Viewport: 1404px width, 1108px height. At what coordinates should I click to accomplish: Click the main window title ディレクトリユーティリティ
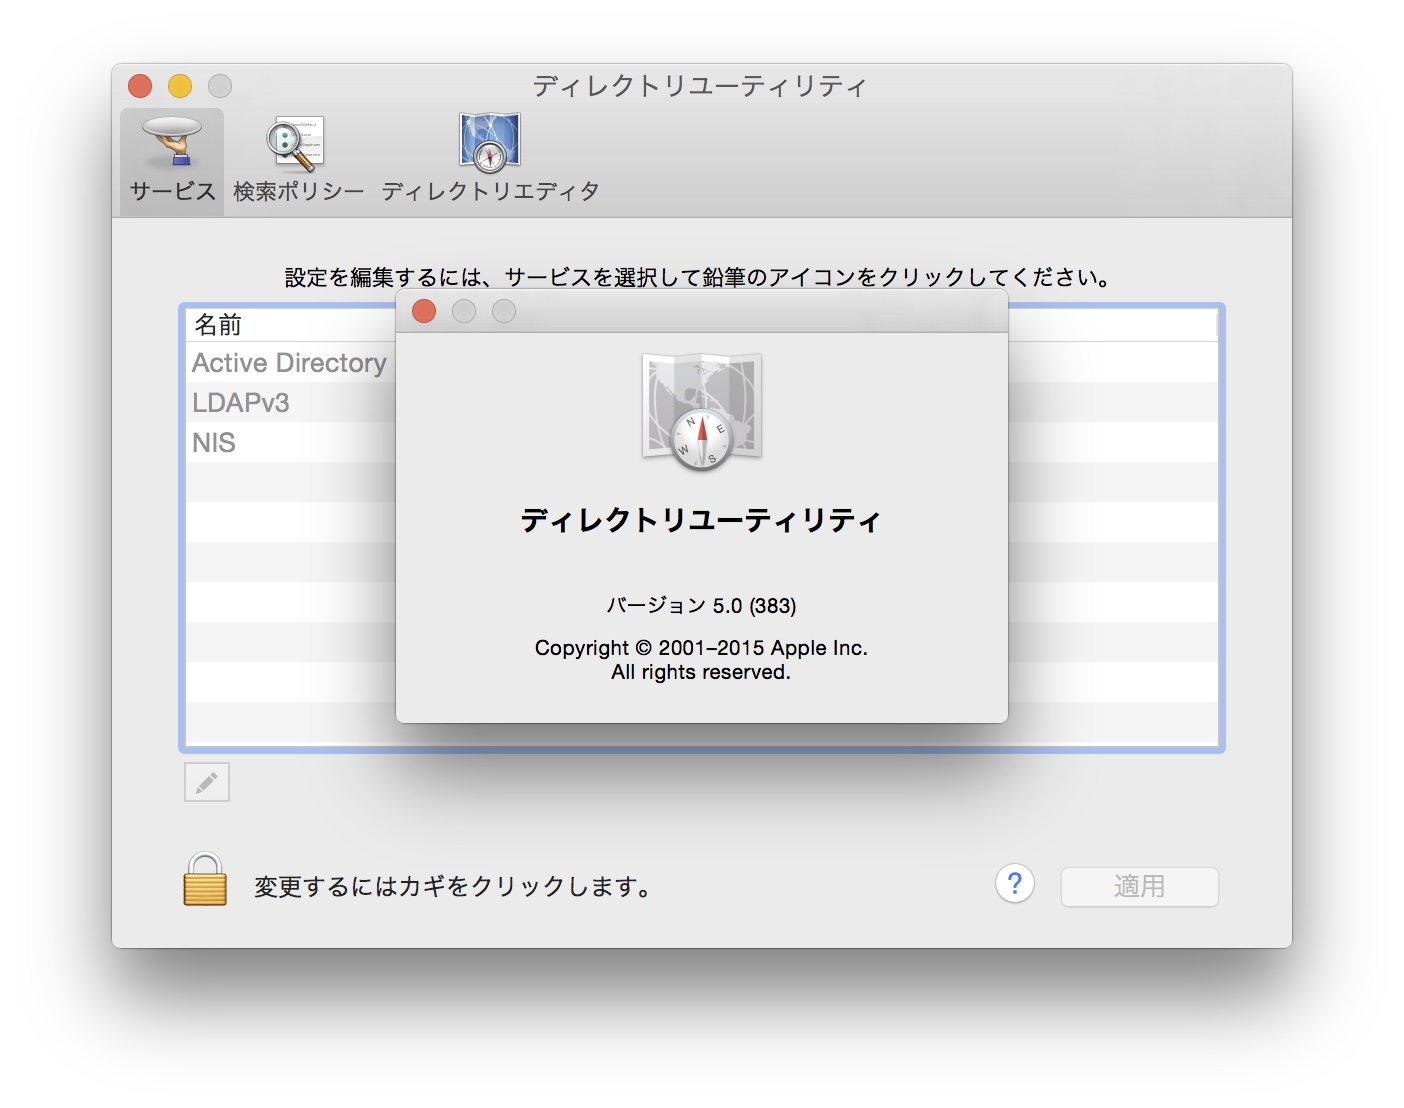point(700,86)
